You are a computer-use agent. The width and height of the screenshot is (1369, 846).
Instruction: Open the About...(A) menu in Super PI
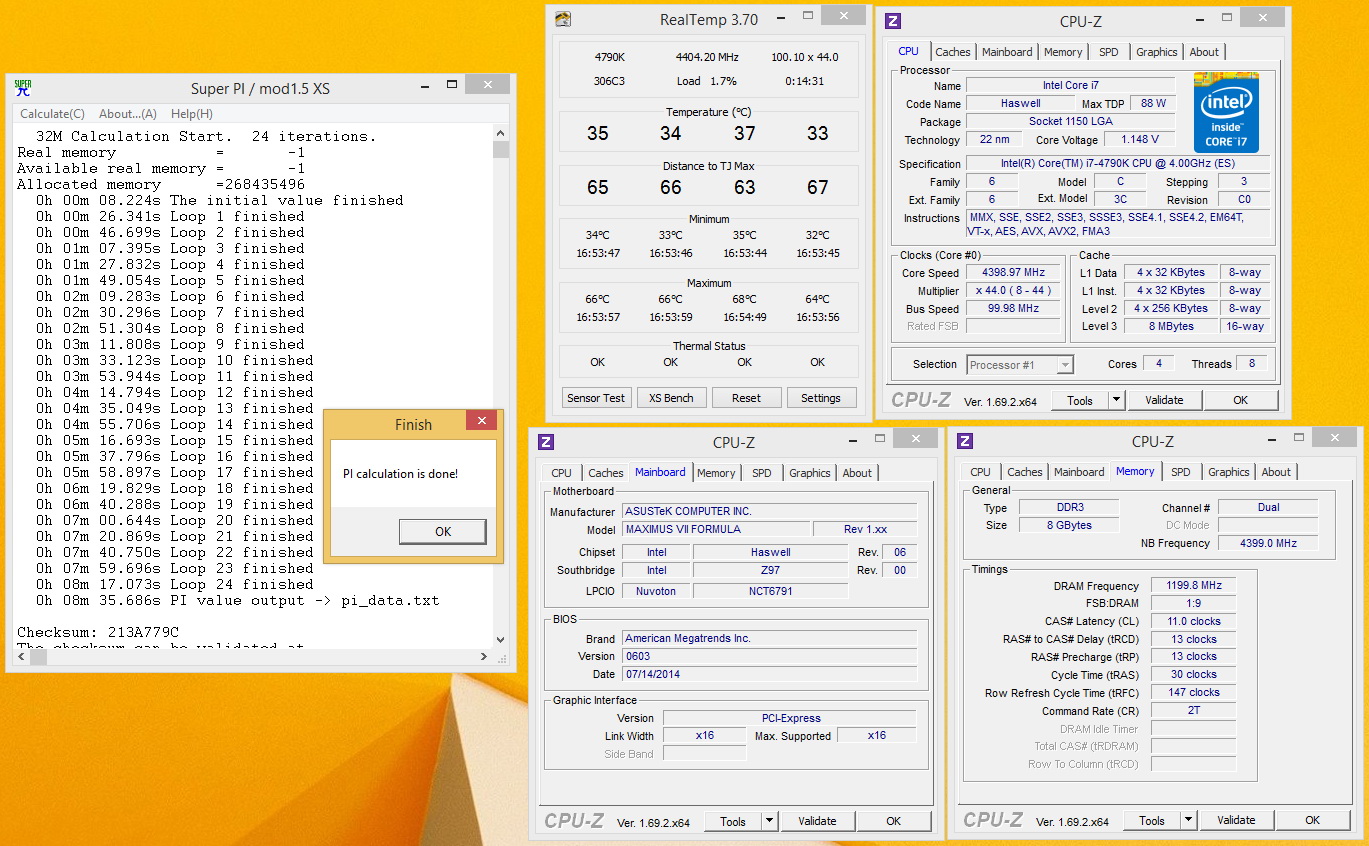[x=128, y=114]
